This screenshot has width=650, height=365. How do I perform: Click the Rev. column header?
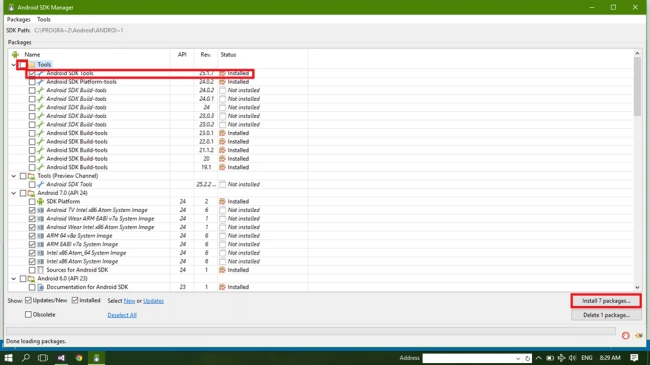206,54
